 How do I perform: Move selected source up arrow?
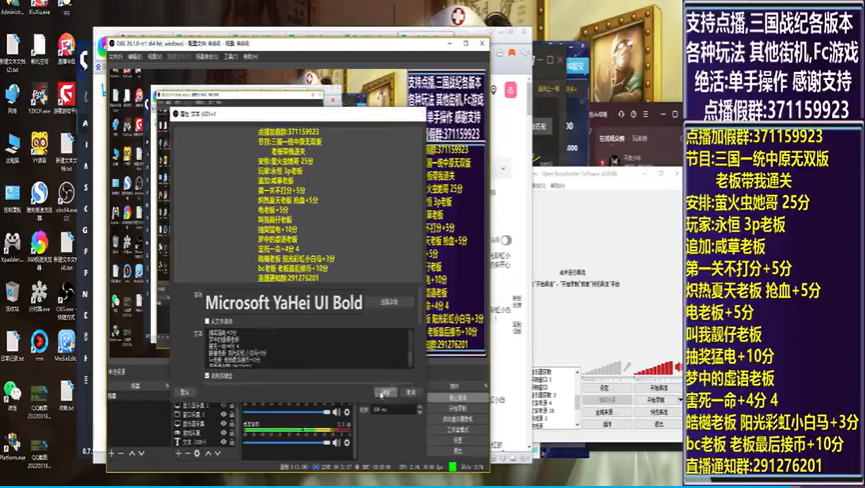coord(208,453)
